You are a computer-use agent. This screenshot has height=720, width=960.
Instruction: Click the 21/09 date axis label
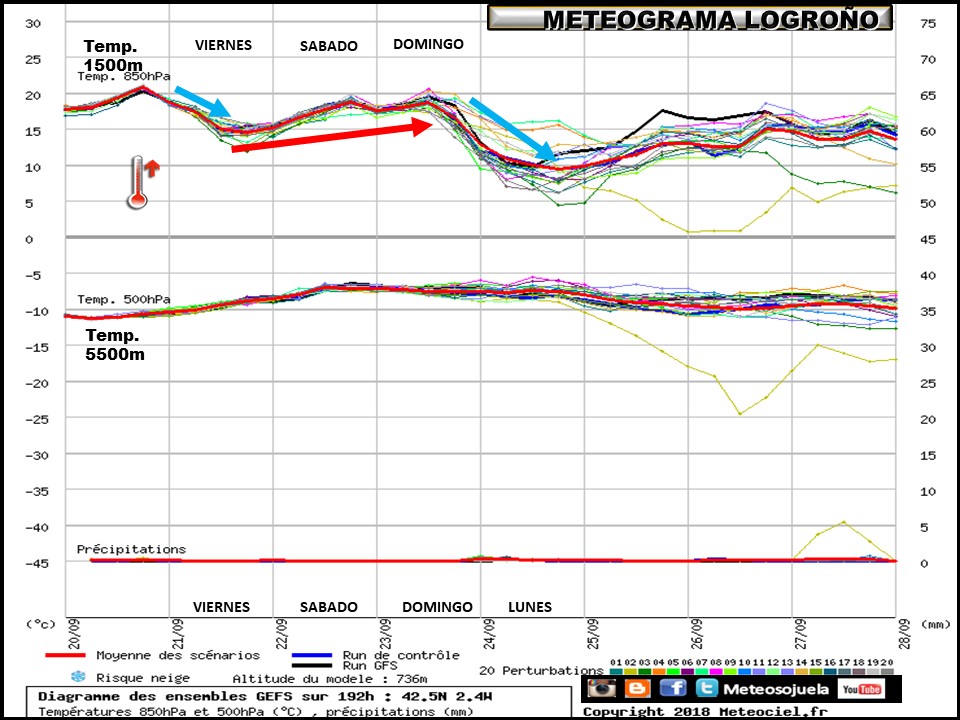click(178, 634)
